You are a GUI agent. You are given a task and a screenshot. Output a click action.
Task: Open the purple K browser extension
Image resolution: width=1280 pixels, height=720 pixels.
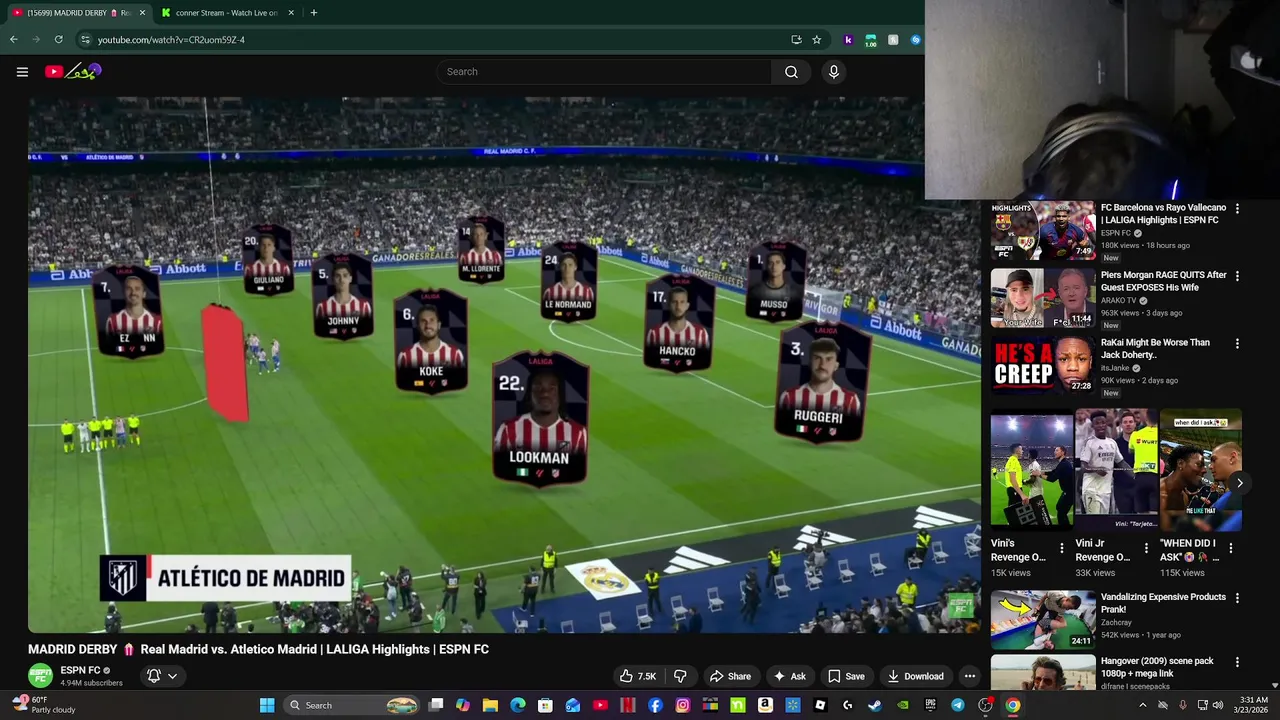coord(848,39)
